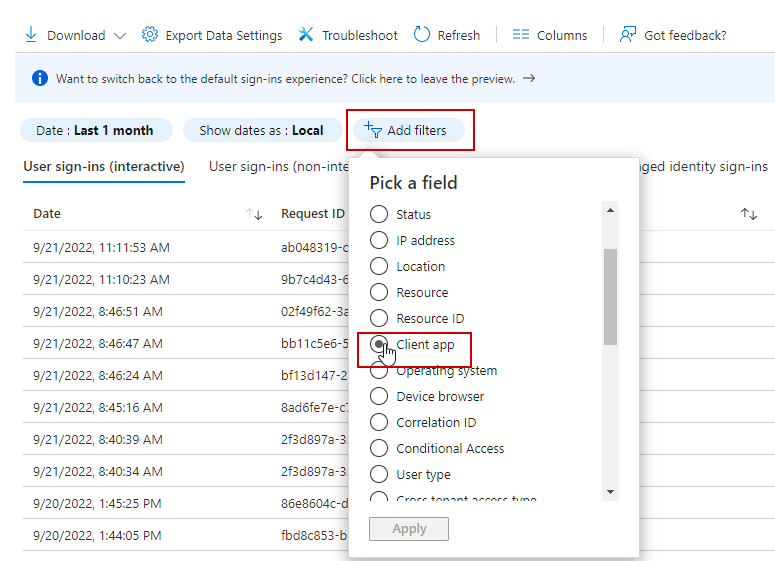The height and width of the screenshot is (561, 775).
Task: Sort by Date column arrows
Action: tap(254, 214)
